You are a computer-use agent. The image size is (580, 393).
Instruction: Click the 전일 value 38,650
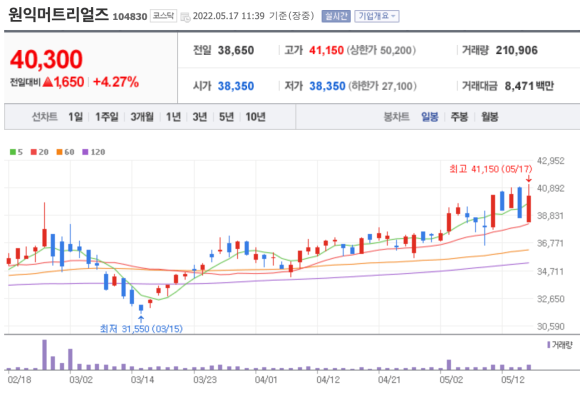click(236, 50)
